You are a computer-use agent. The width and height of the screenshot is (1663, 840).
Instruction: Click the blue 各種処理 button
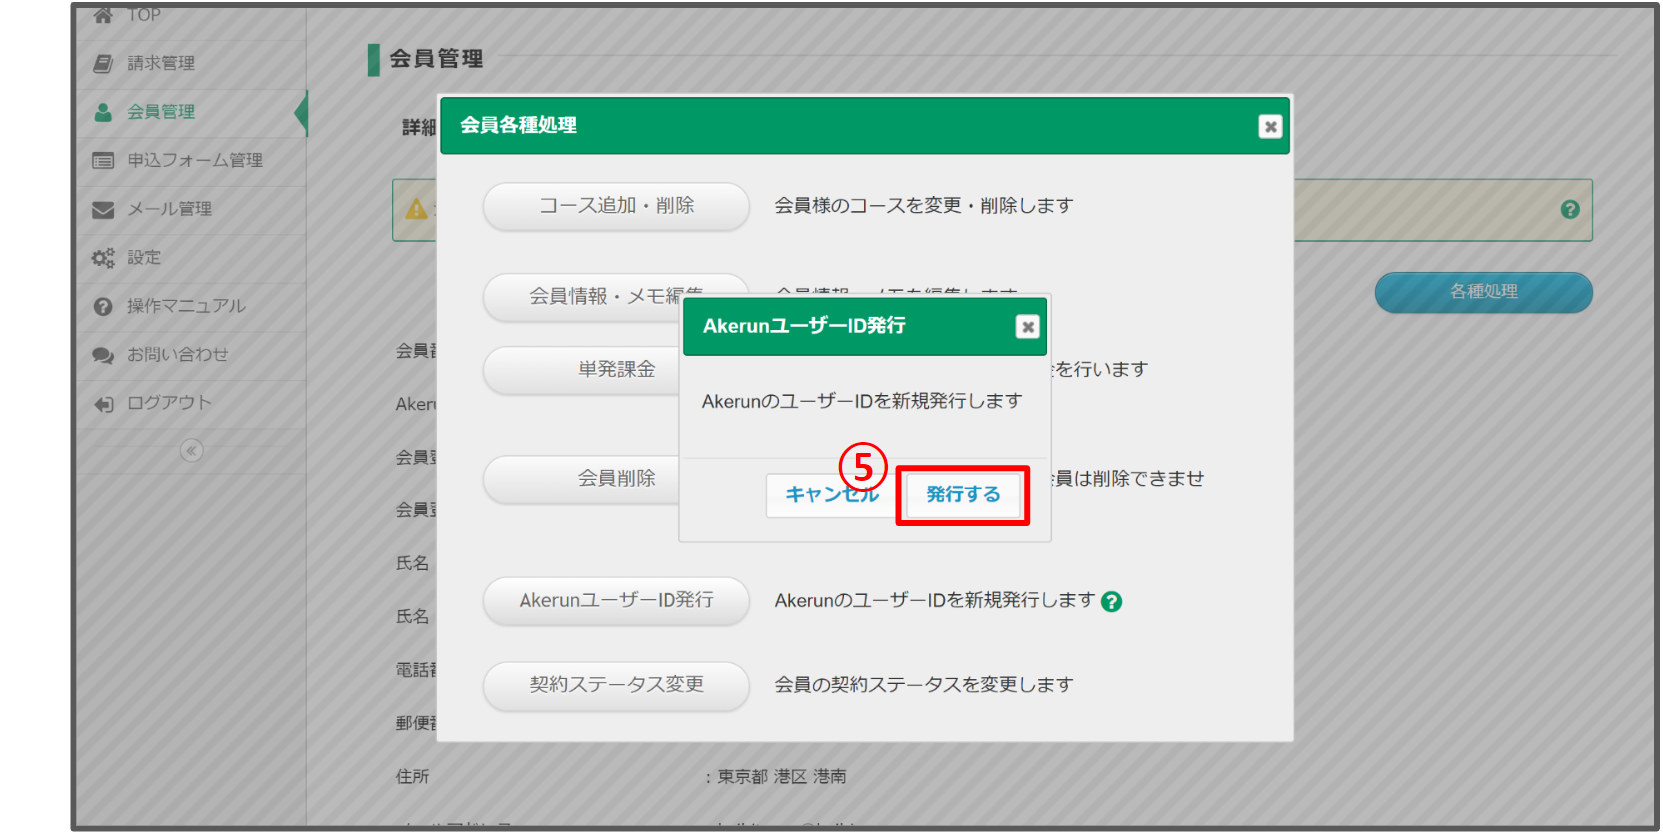coord(1483,292)
